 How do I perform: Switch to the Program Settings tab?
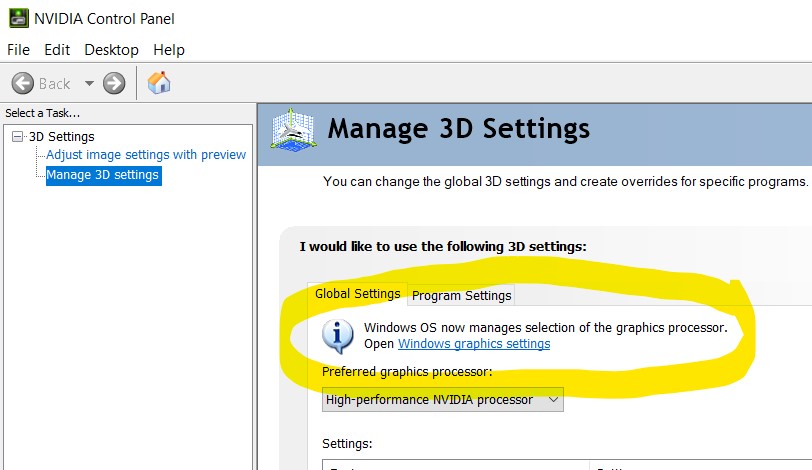click(461, 296)
